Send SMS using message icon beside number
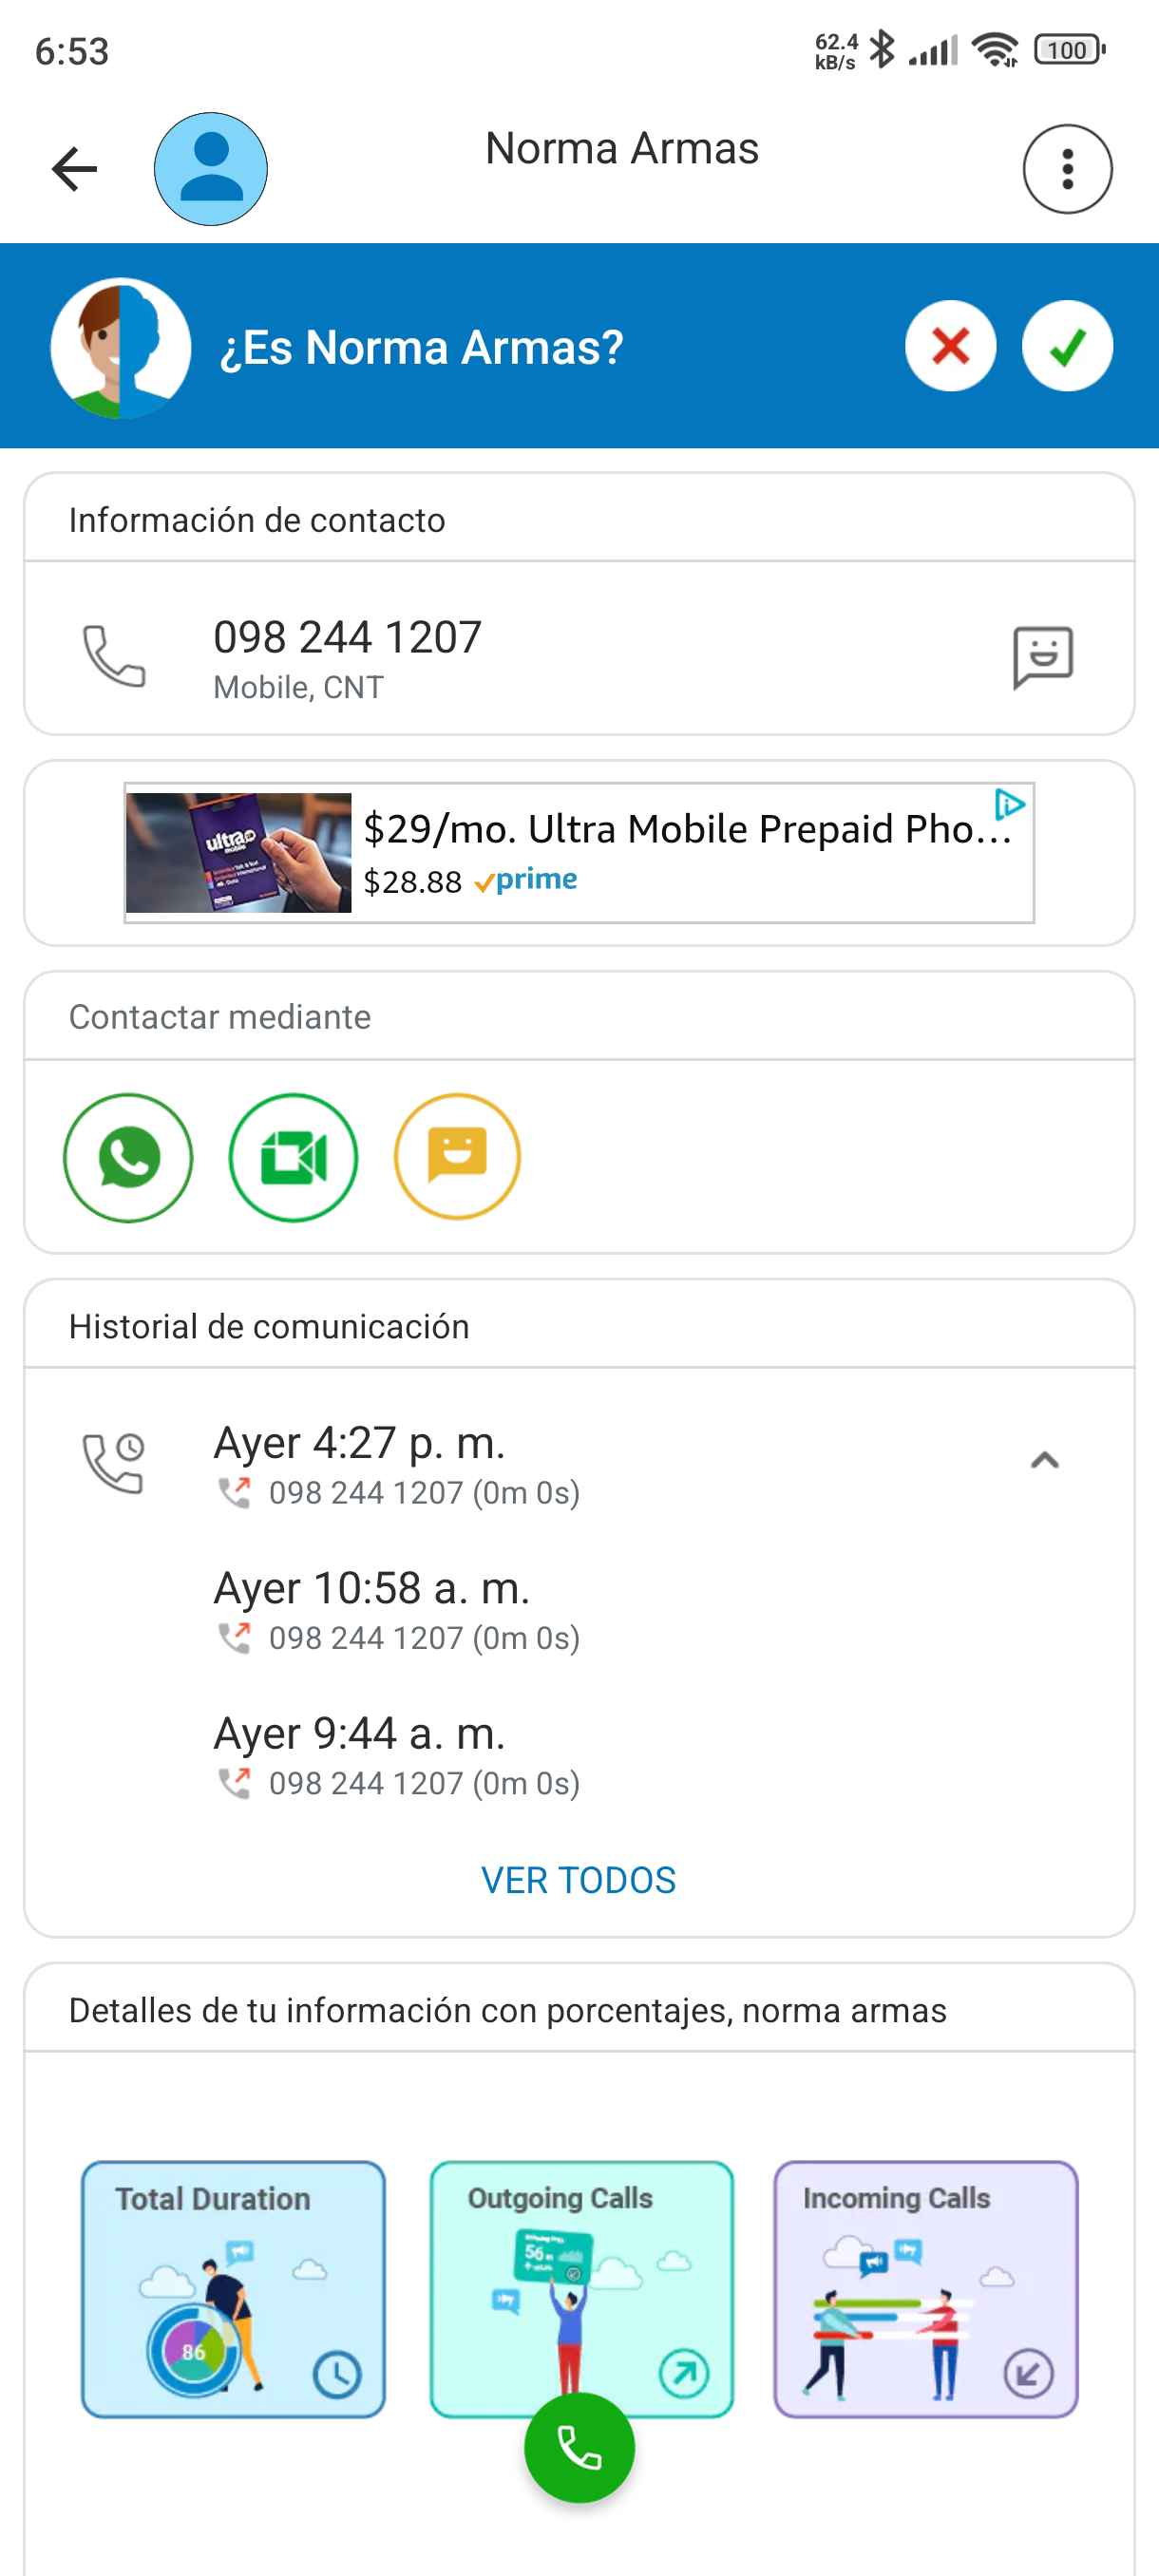This screenshot has width=1159, height=2576. point(1042,656)
